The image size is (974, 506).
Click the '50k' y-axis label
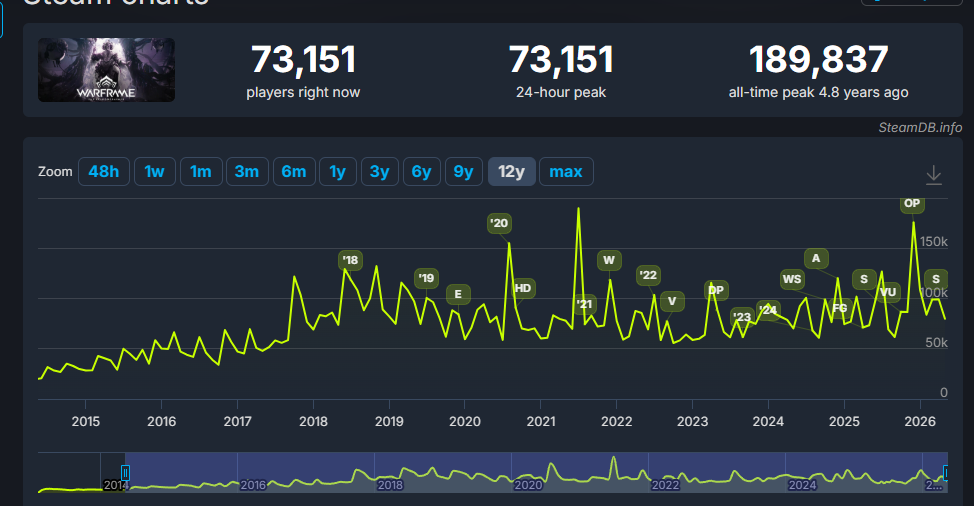pos(936,343)
